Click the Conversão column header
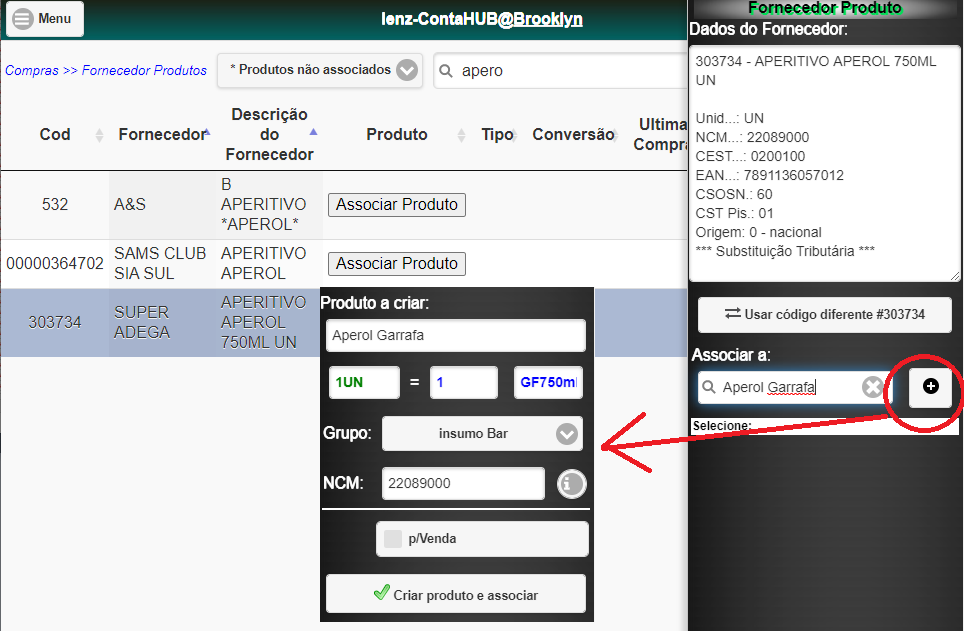This screenshot has height=631, width=964. [x=573, y=135]
